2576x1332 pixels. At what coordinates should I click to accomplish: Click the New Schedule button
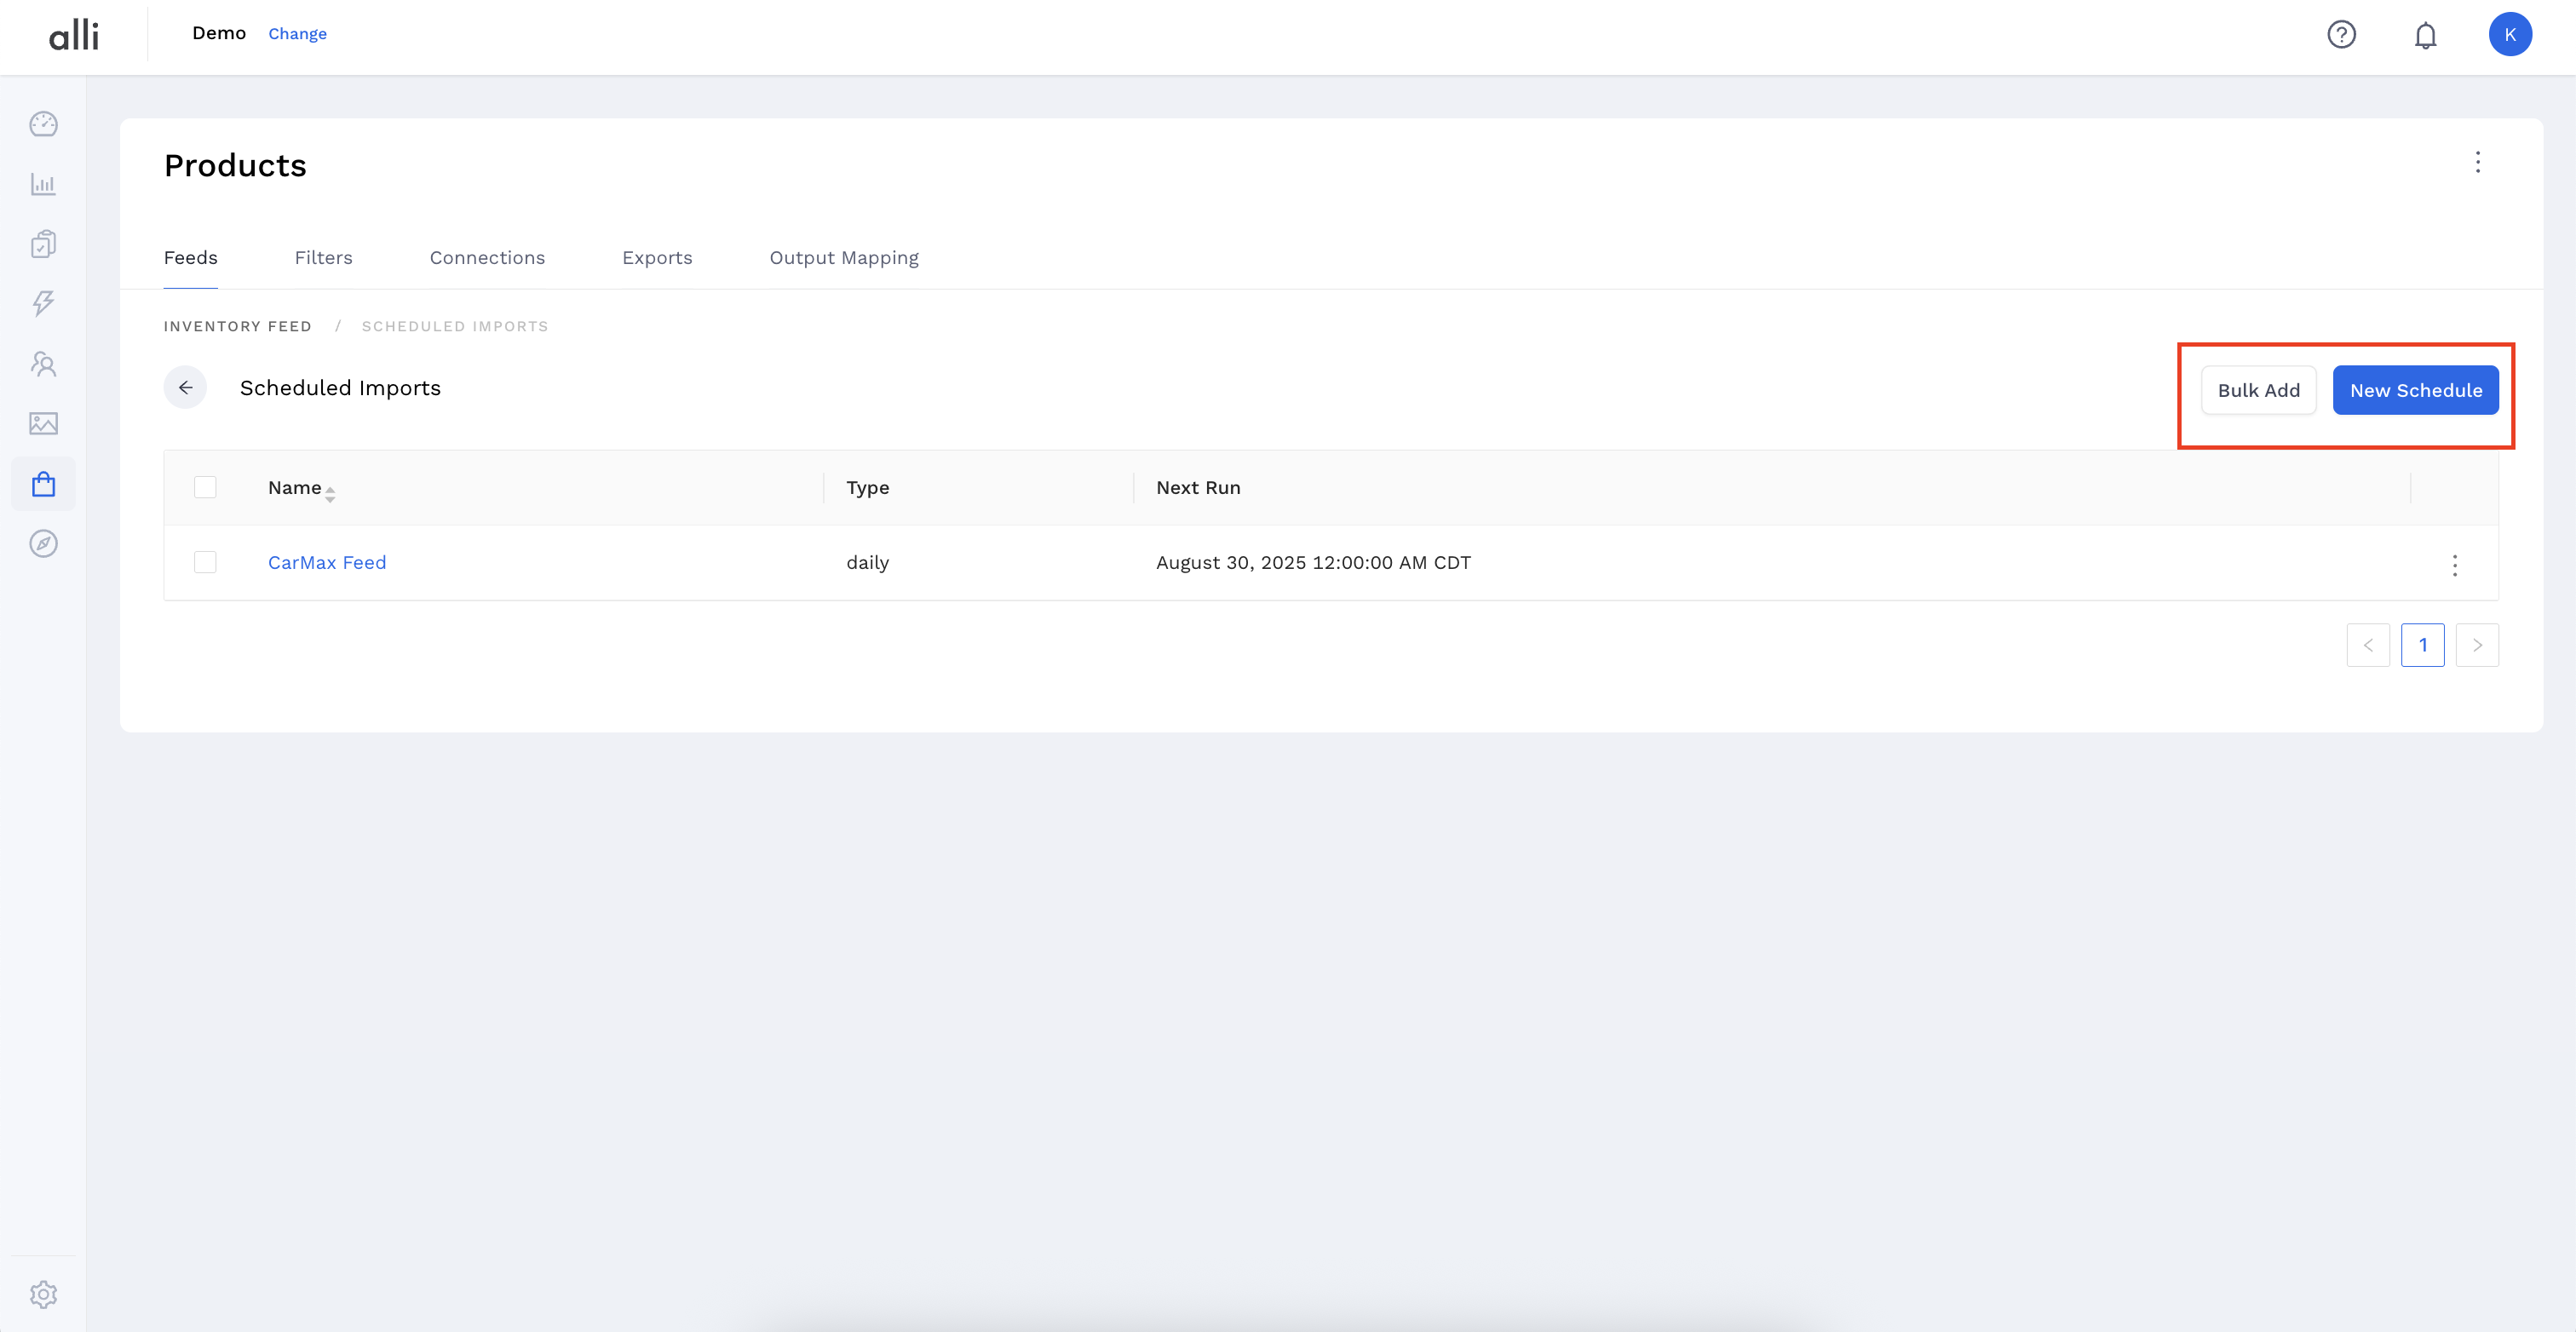(2415, 390)
